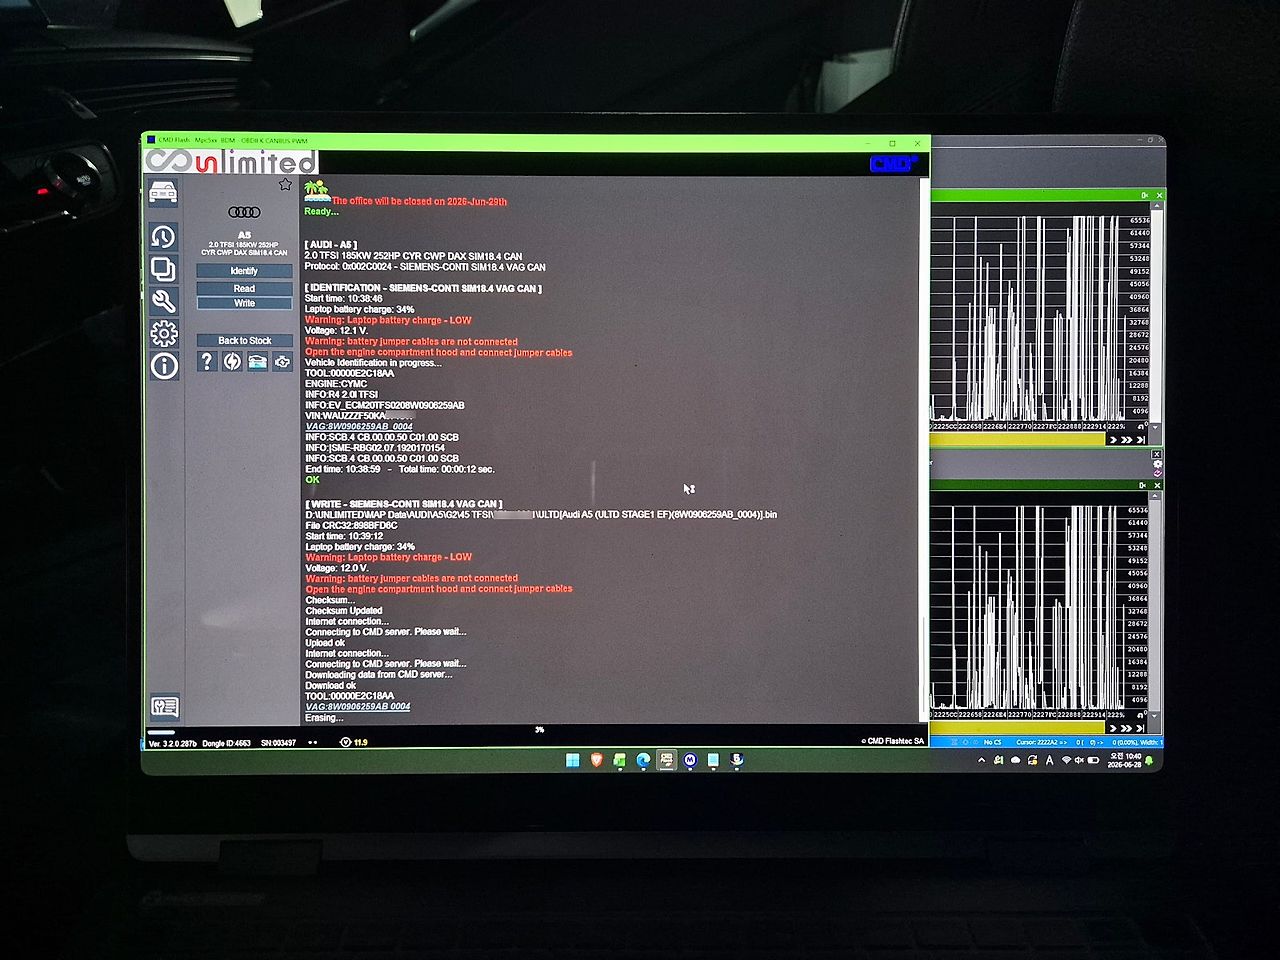Click lower graph double arrow fast-forward button
Screen dimensions: 1280x960
tap(1127, 728)
